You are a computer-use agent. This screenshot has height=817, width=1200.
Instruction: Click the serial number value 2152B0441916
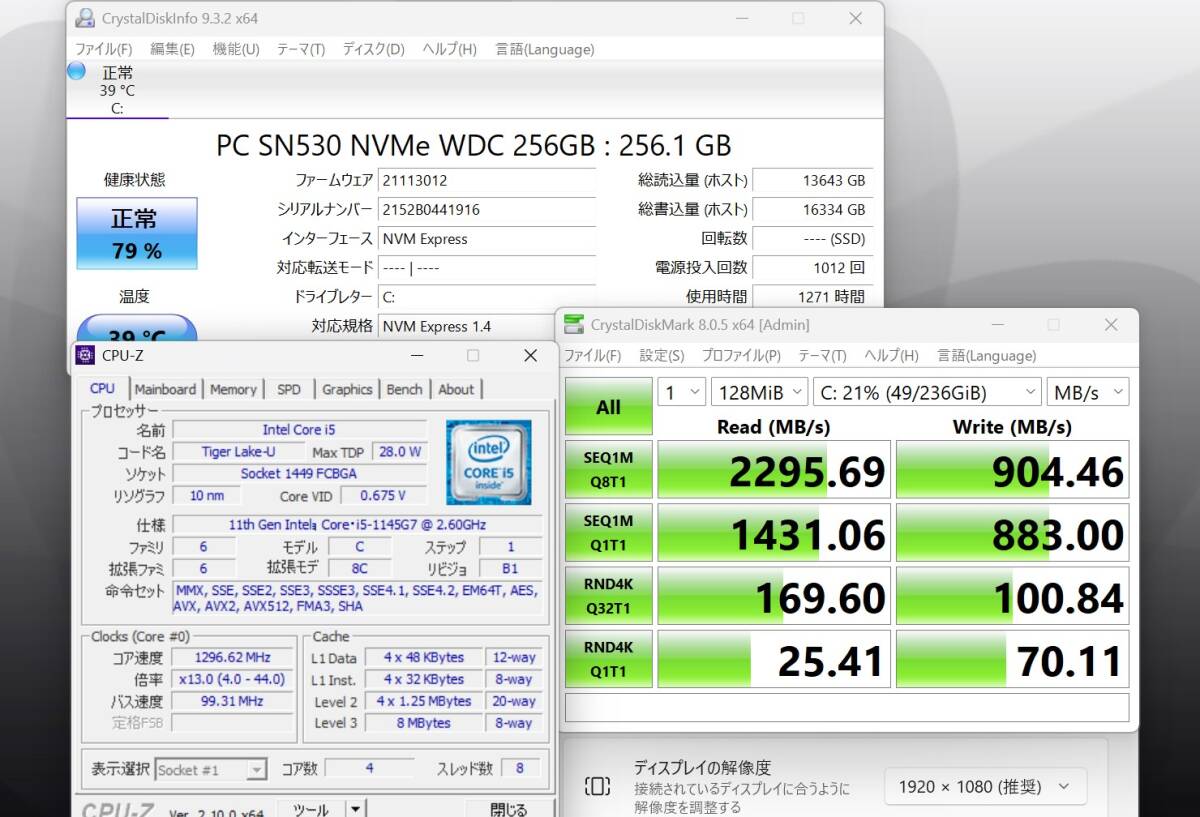click(x=487, y=210)
